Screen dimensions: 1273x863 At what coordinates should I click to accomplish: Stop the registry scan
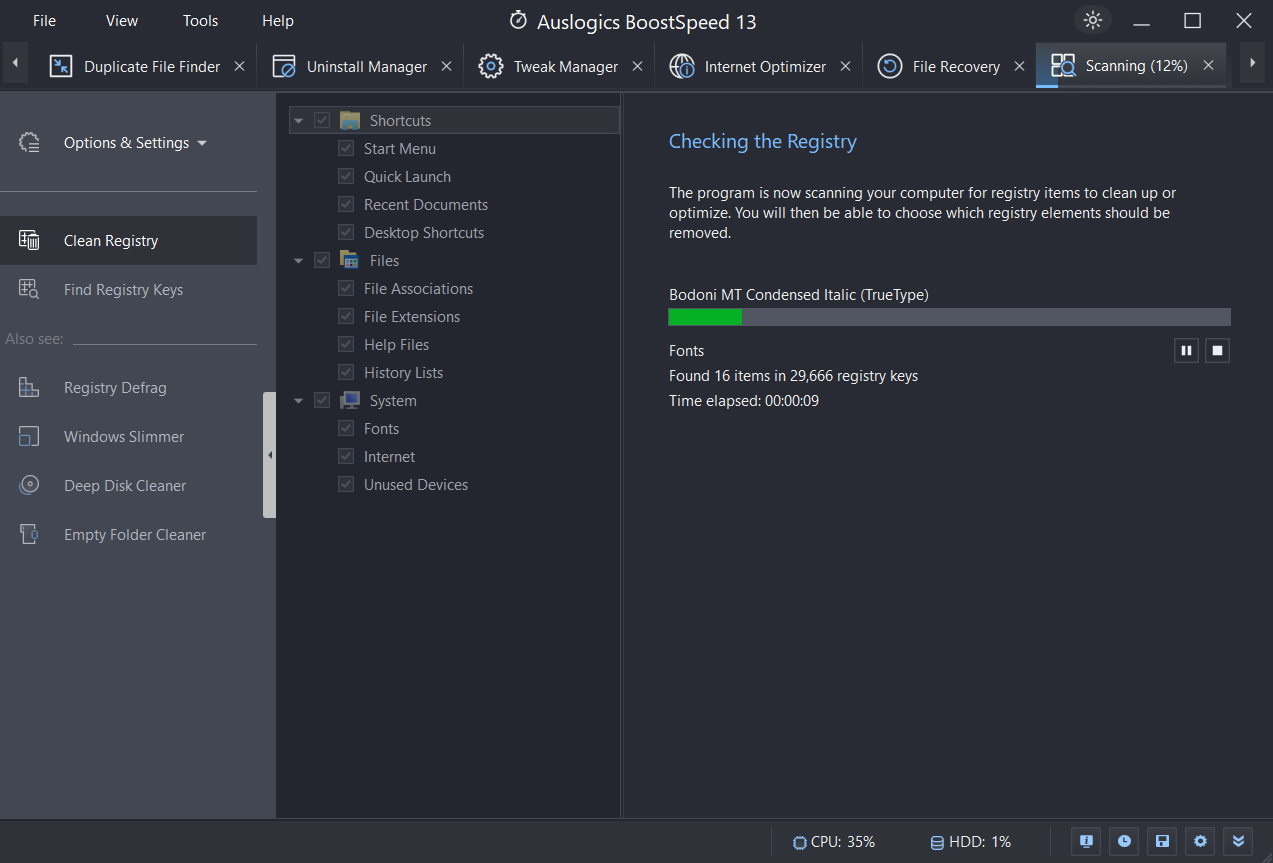coord(1217,350)
